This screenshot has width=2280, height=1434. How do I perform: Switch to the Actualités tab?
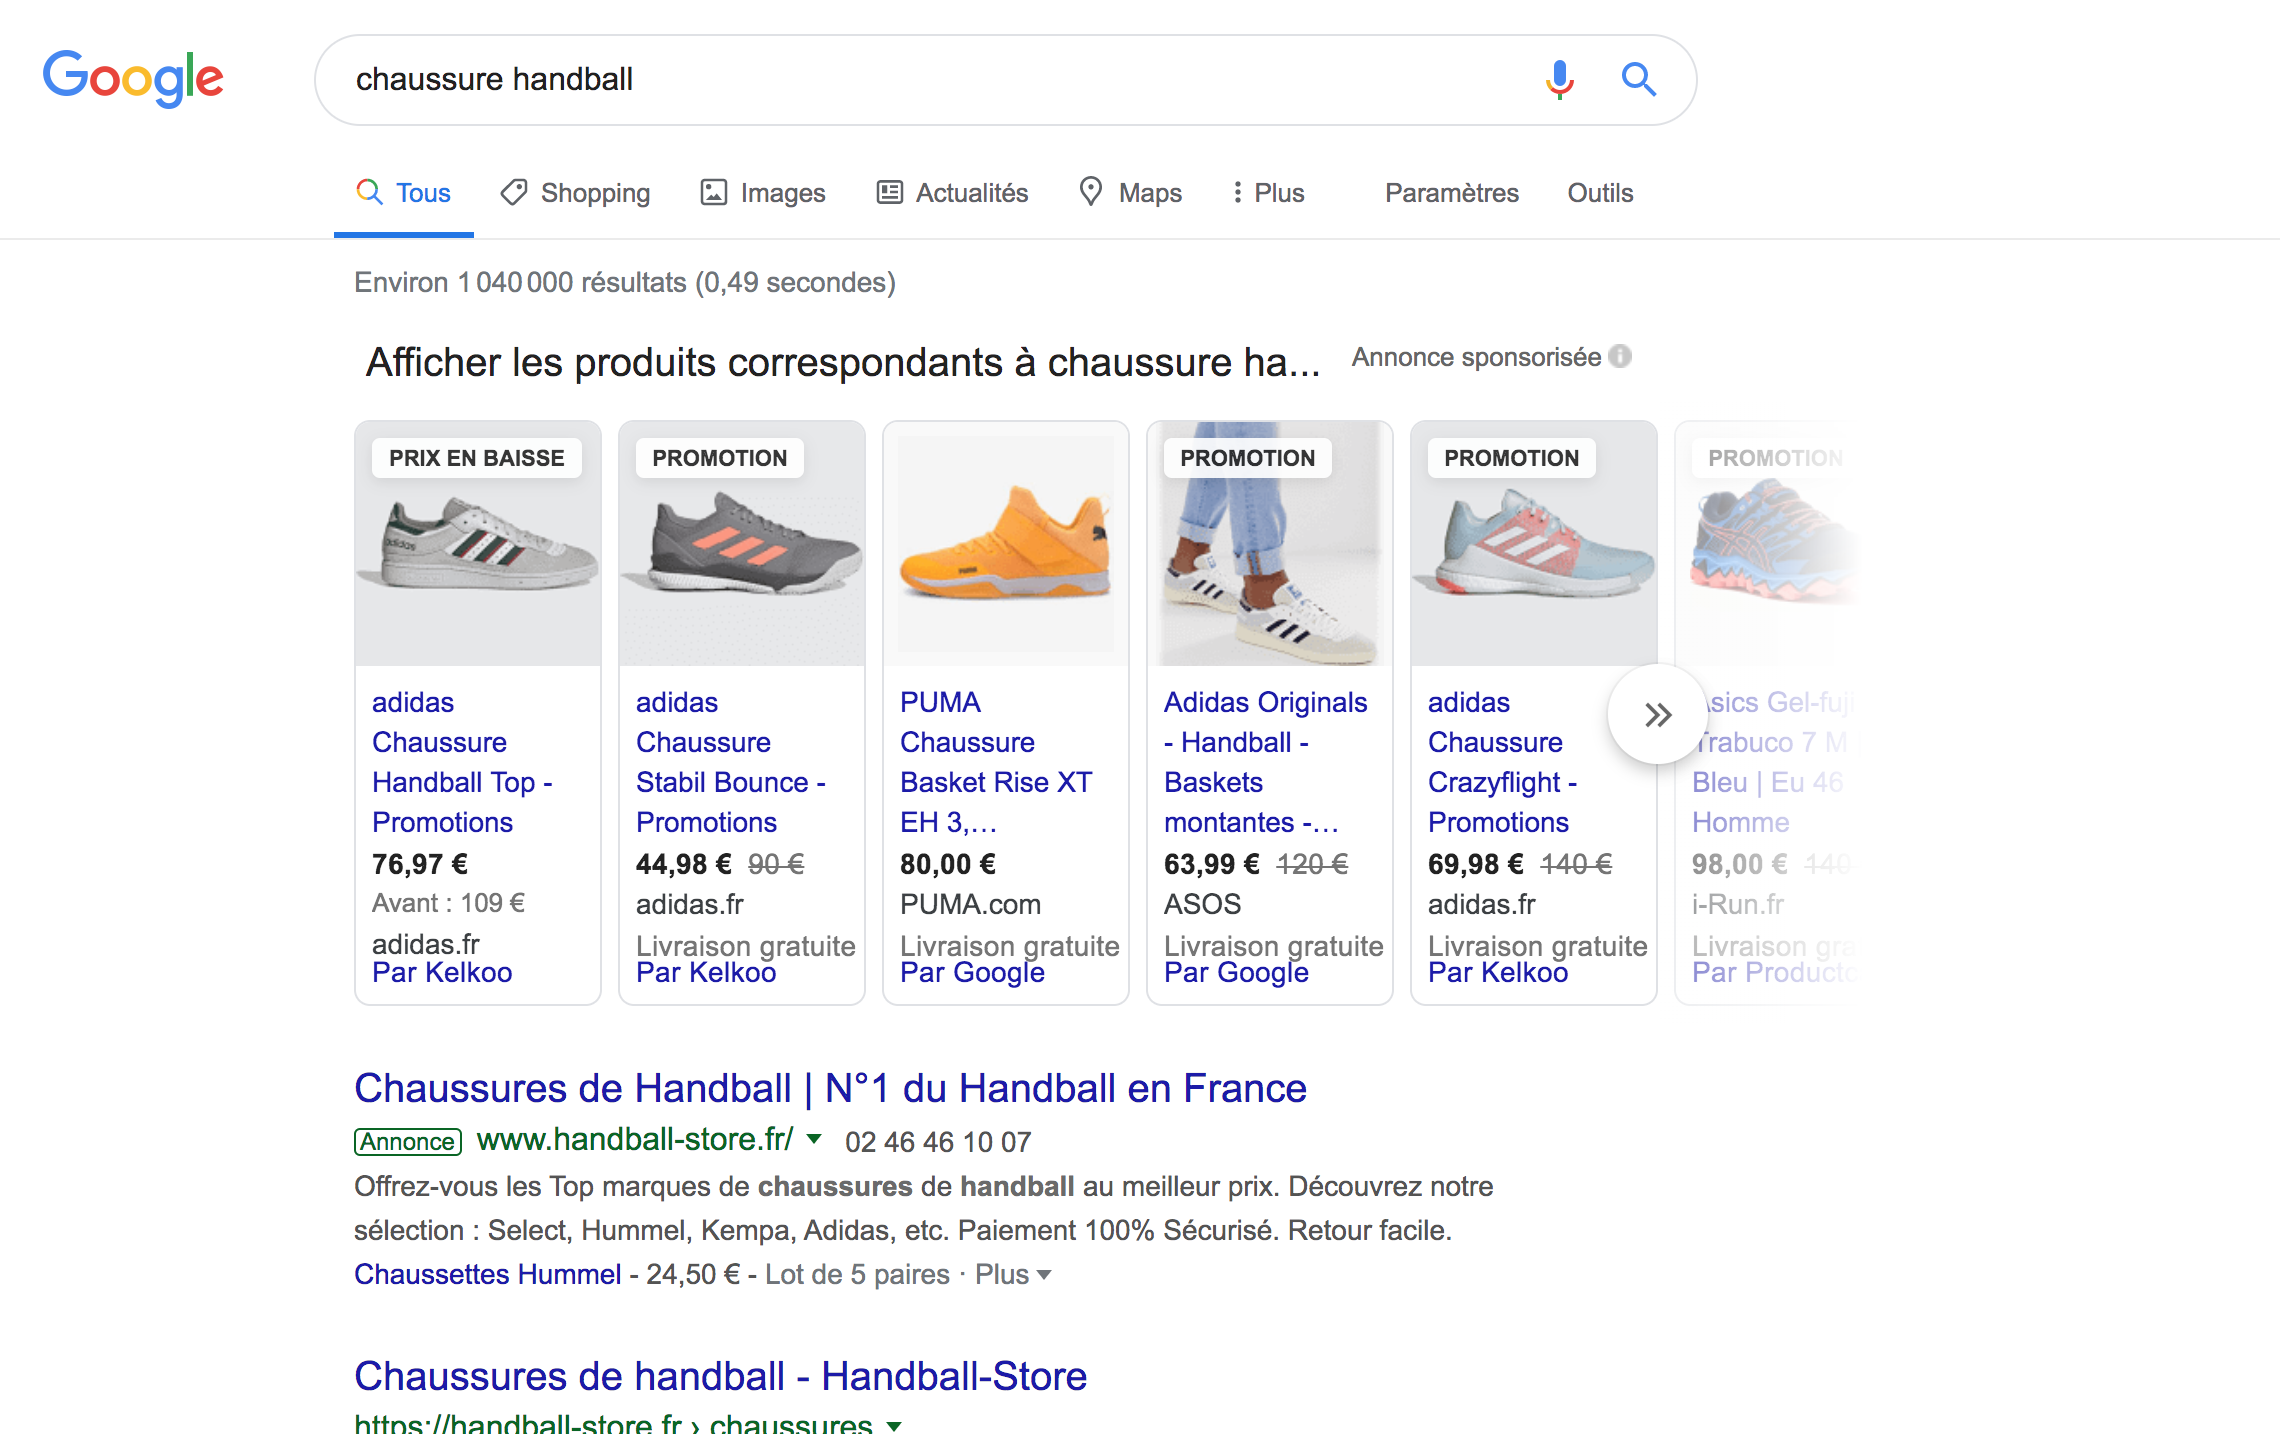(952, 193)
